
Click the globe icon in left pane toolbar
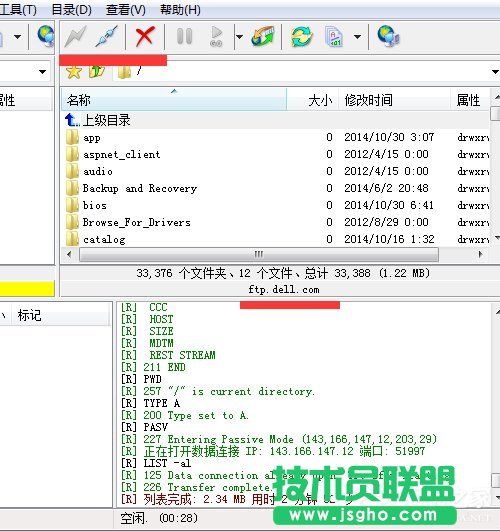coord(46,36)
